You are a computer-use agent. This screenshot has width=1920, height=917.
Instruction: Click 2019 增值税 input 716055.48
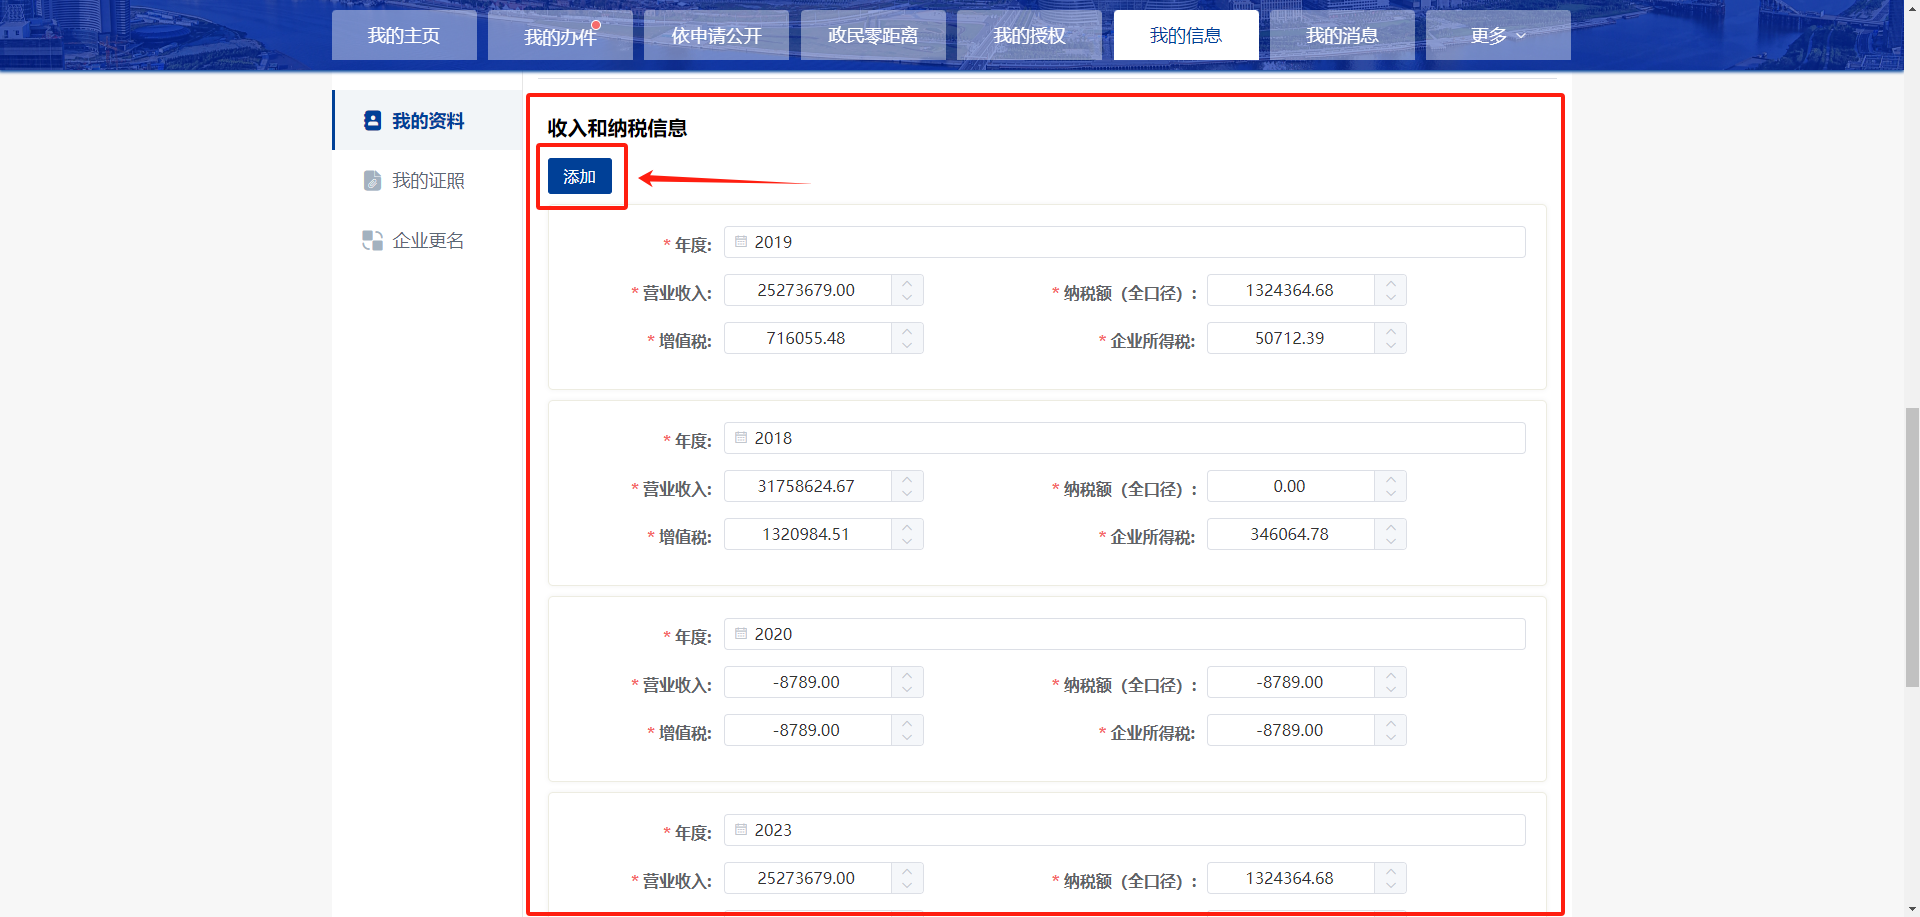point(807,338)
